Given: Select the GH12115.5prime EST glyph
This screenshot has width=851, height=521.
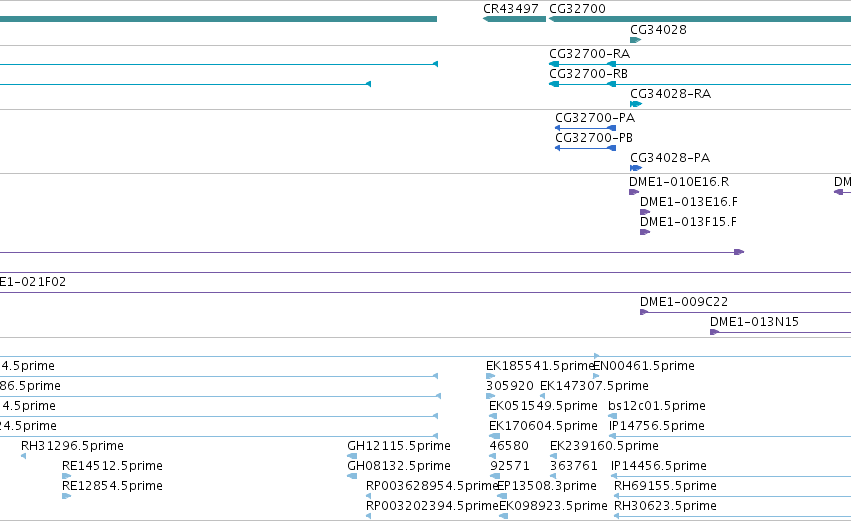Looking at the screenshot, I should tap(352, 456).
